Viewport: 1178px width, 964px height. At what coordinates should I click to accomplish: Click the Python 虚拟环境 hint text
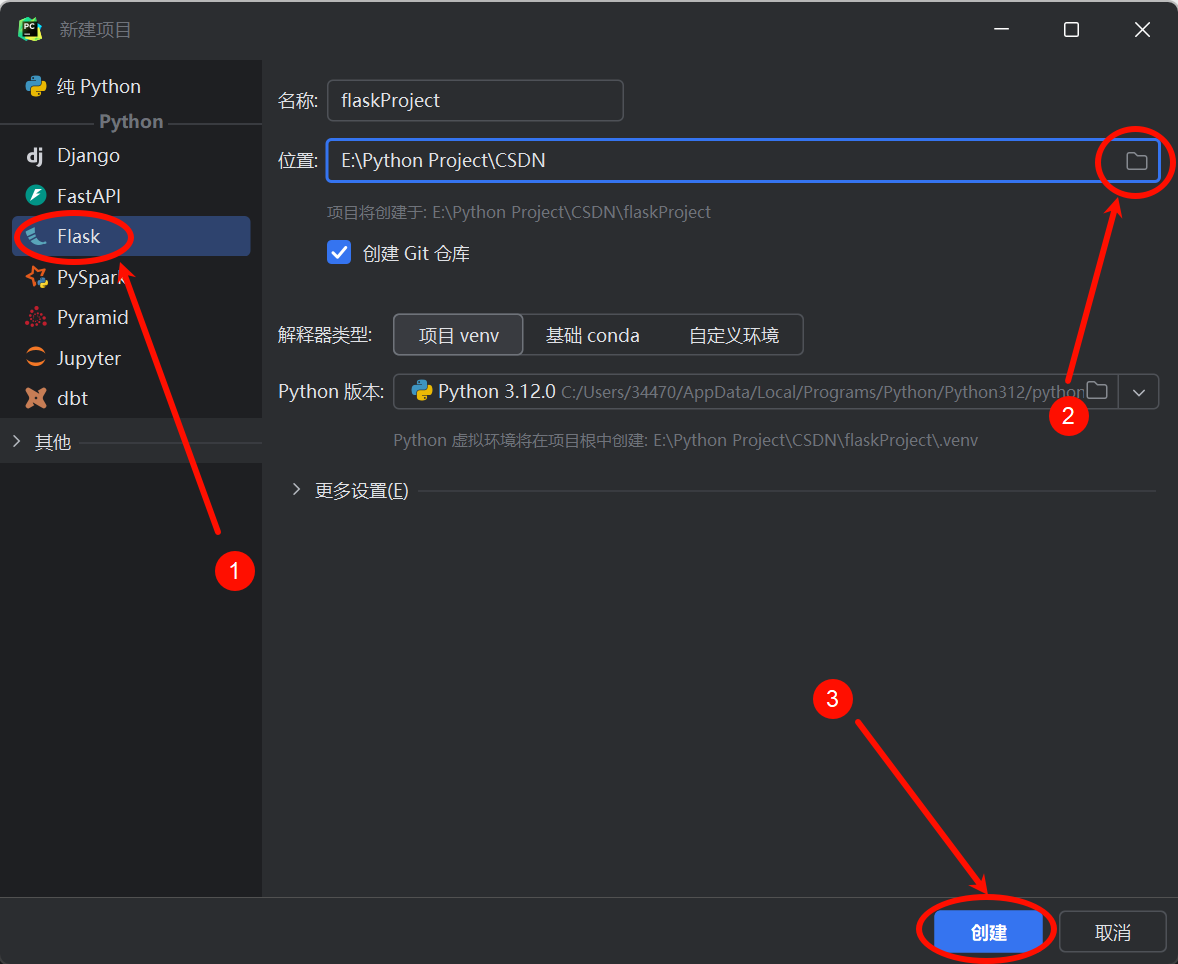(685, 440)
